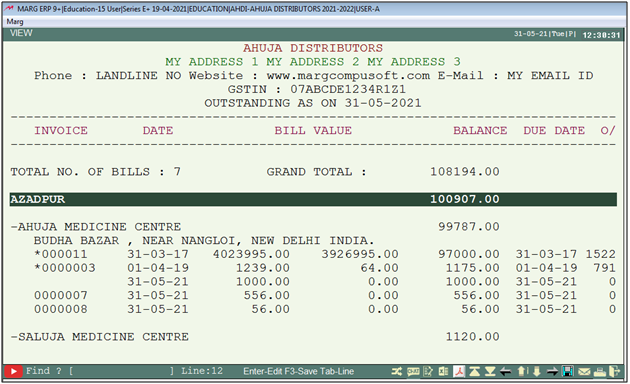Click the 12:30:31 clock in header
The height and width of the screenshot is (384, 630).
coord(601,35)
